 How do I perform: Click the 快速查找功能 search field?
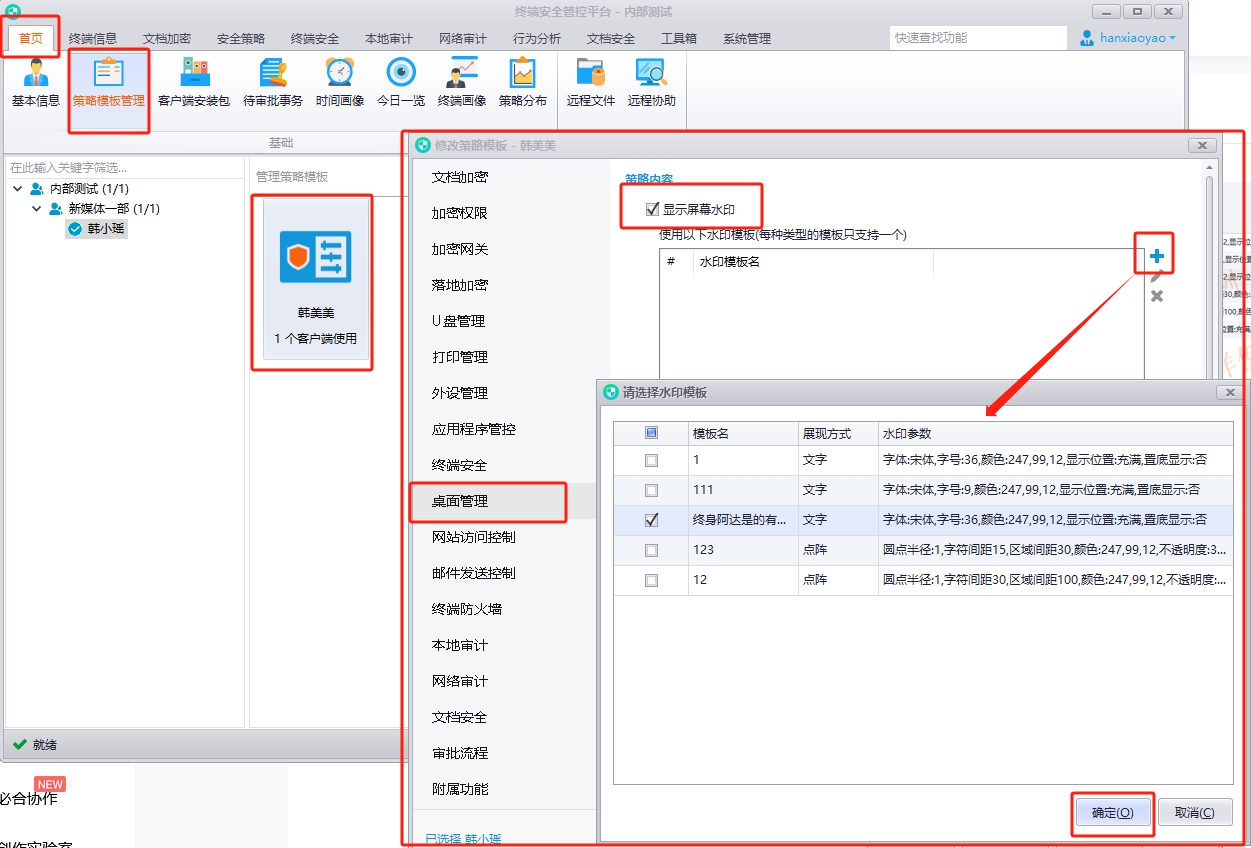pyautogui.click(x=978, y=38)
